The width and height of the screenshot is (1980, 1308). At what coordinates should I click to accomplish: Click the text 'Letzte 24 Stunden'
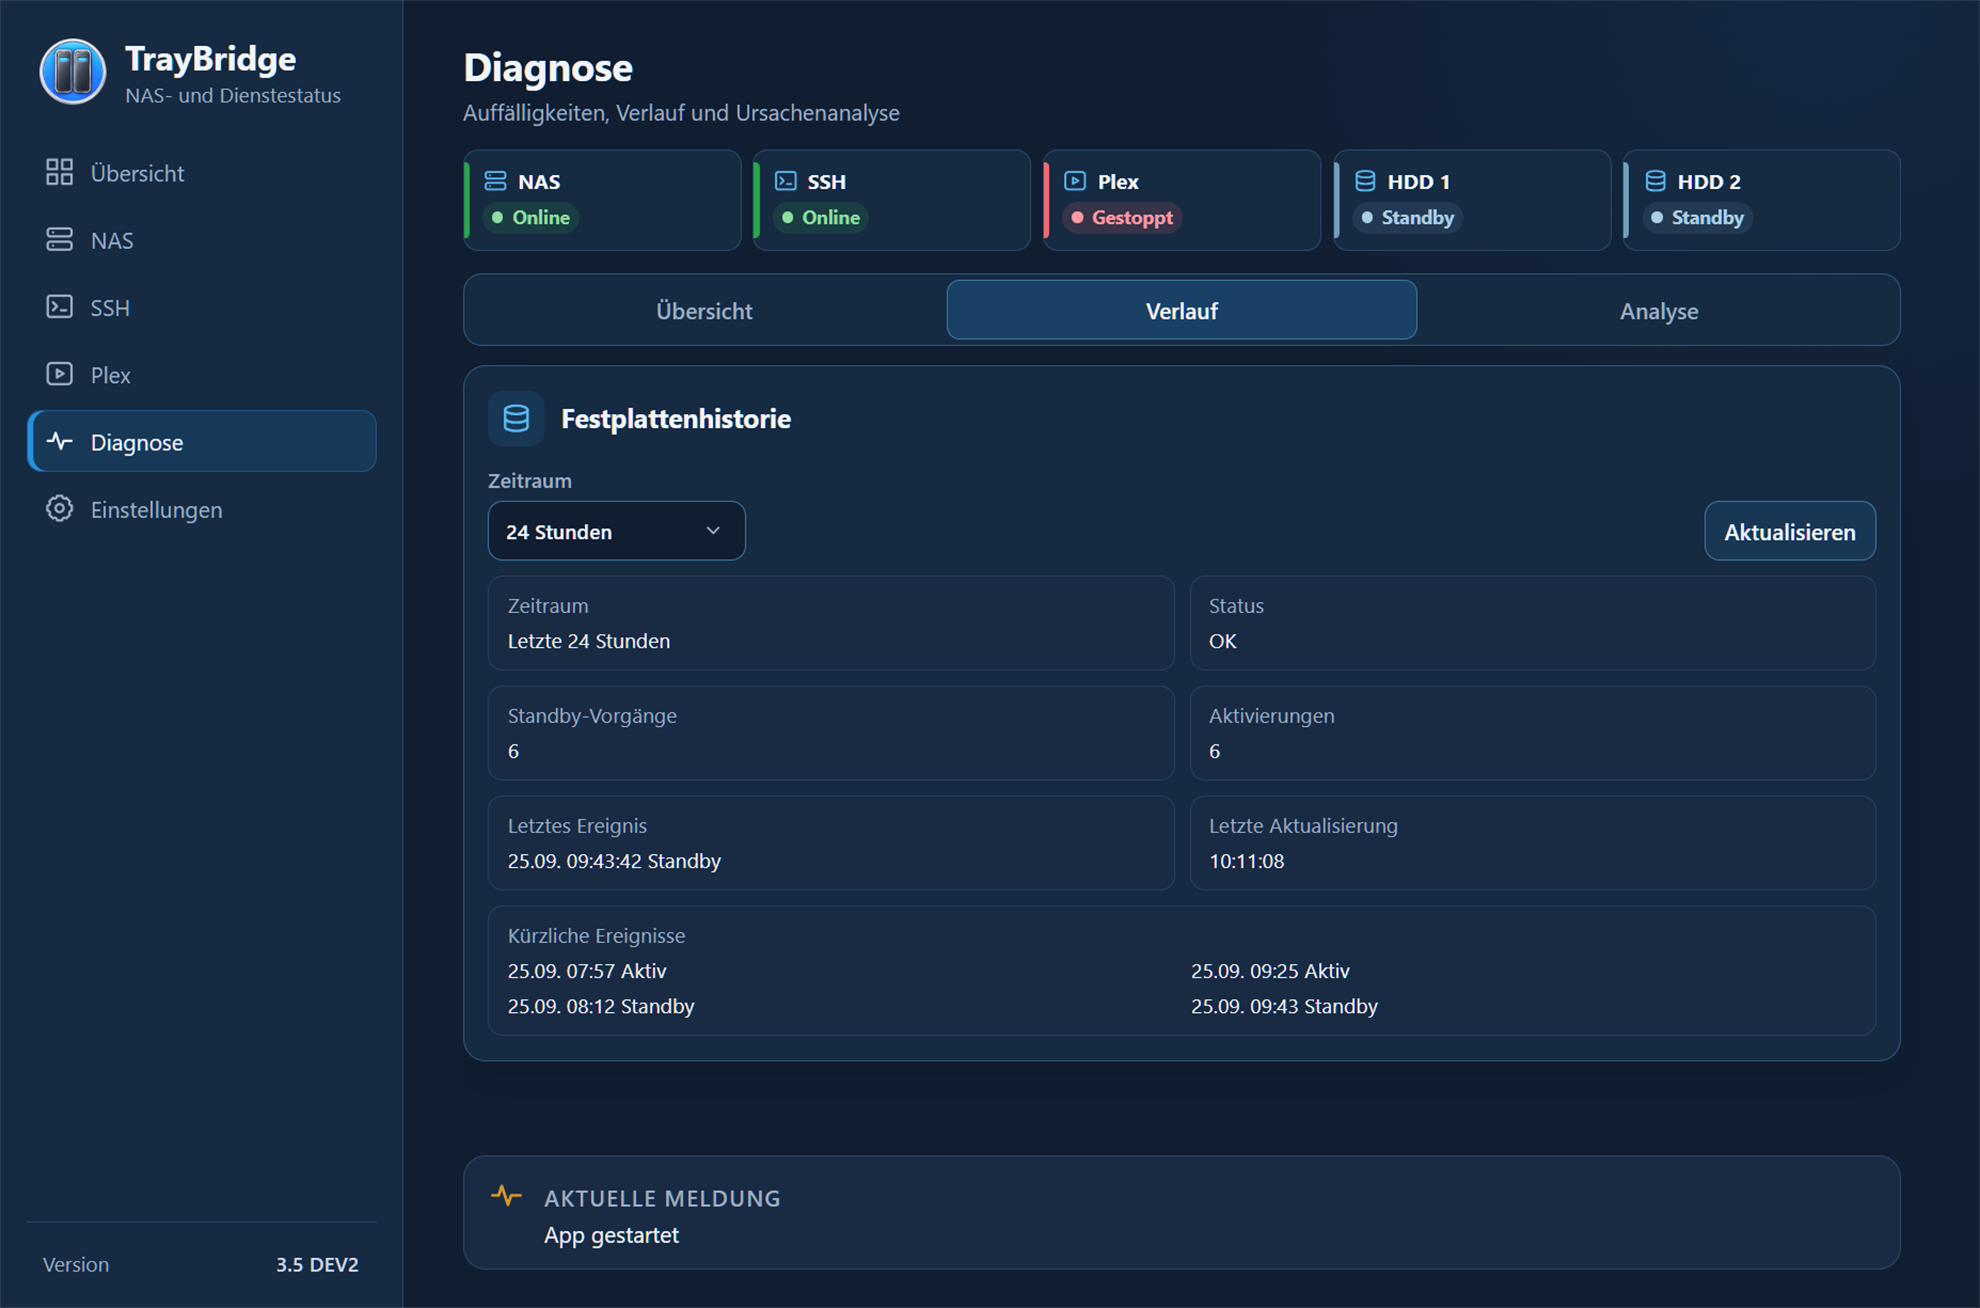589,641
